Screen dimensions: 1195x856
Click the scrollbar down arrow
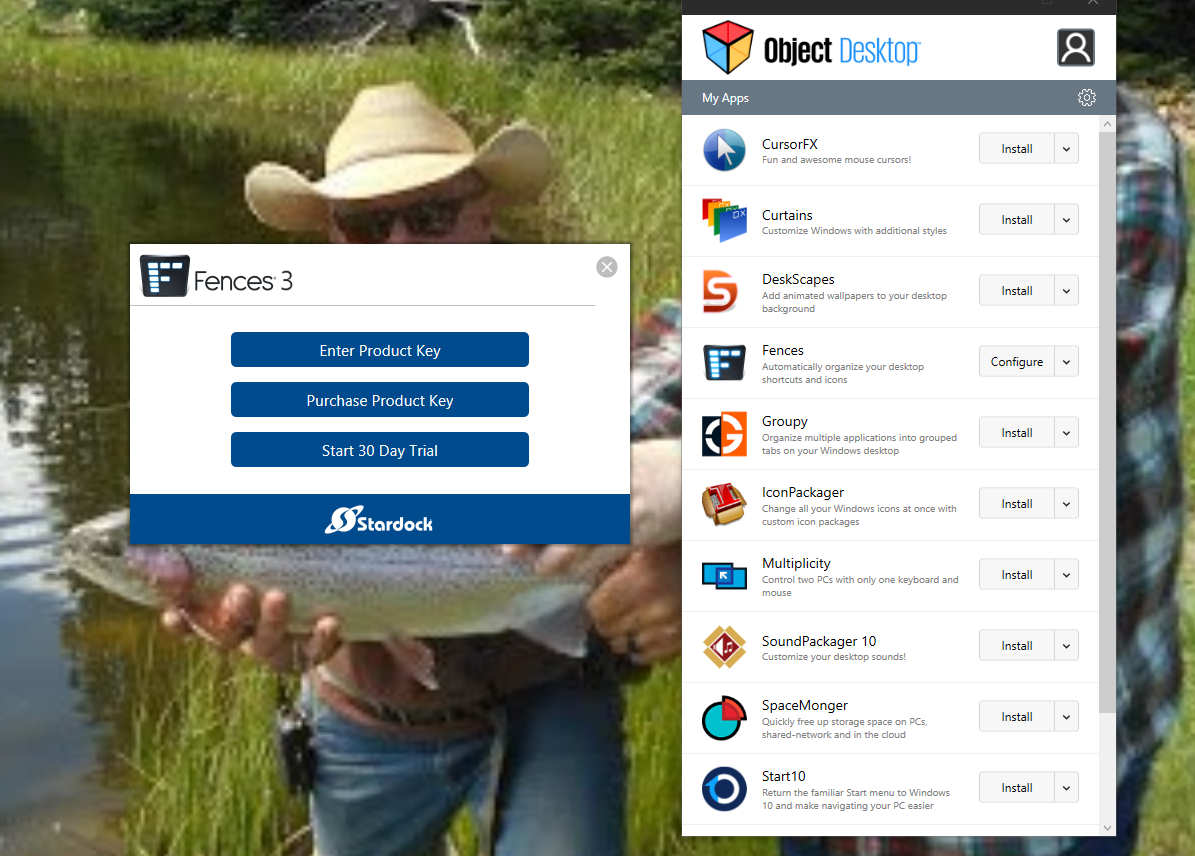click(1107, 828)
